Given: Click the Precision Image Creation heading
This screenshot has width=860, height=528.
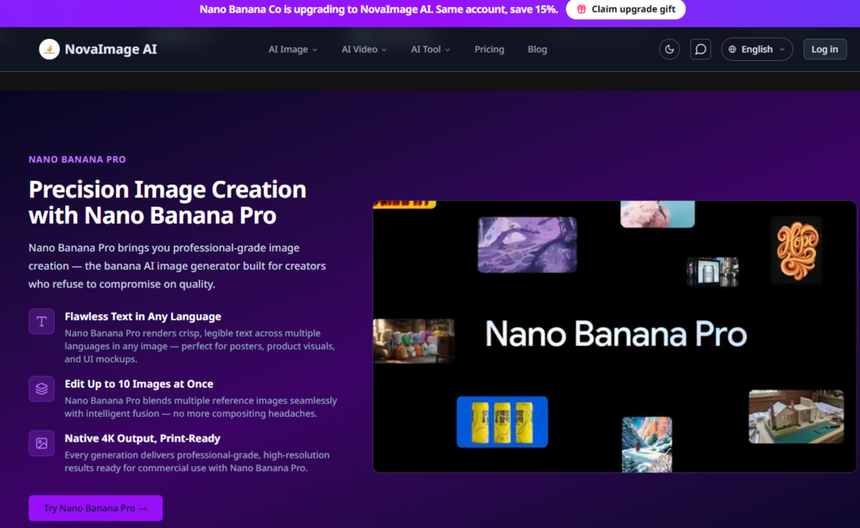Looking at the screenshot, I should (x=167, y=202).
